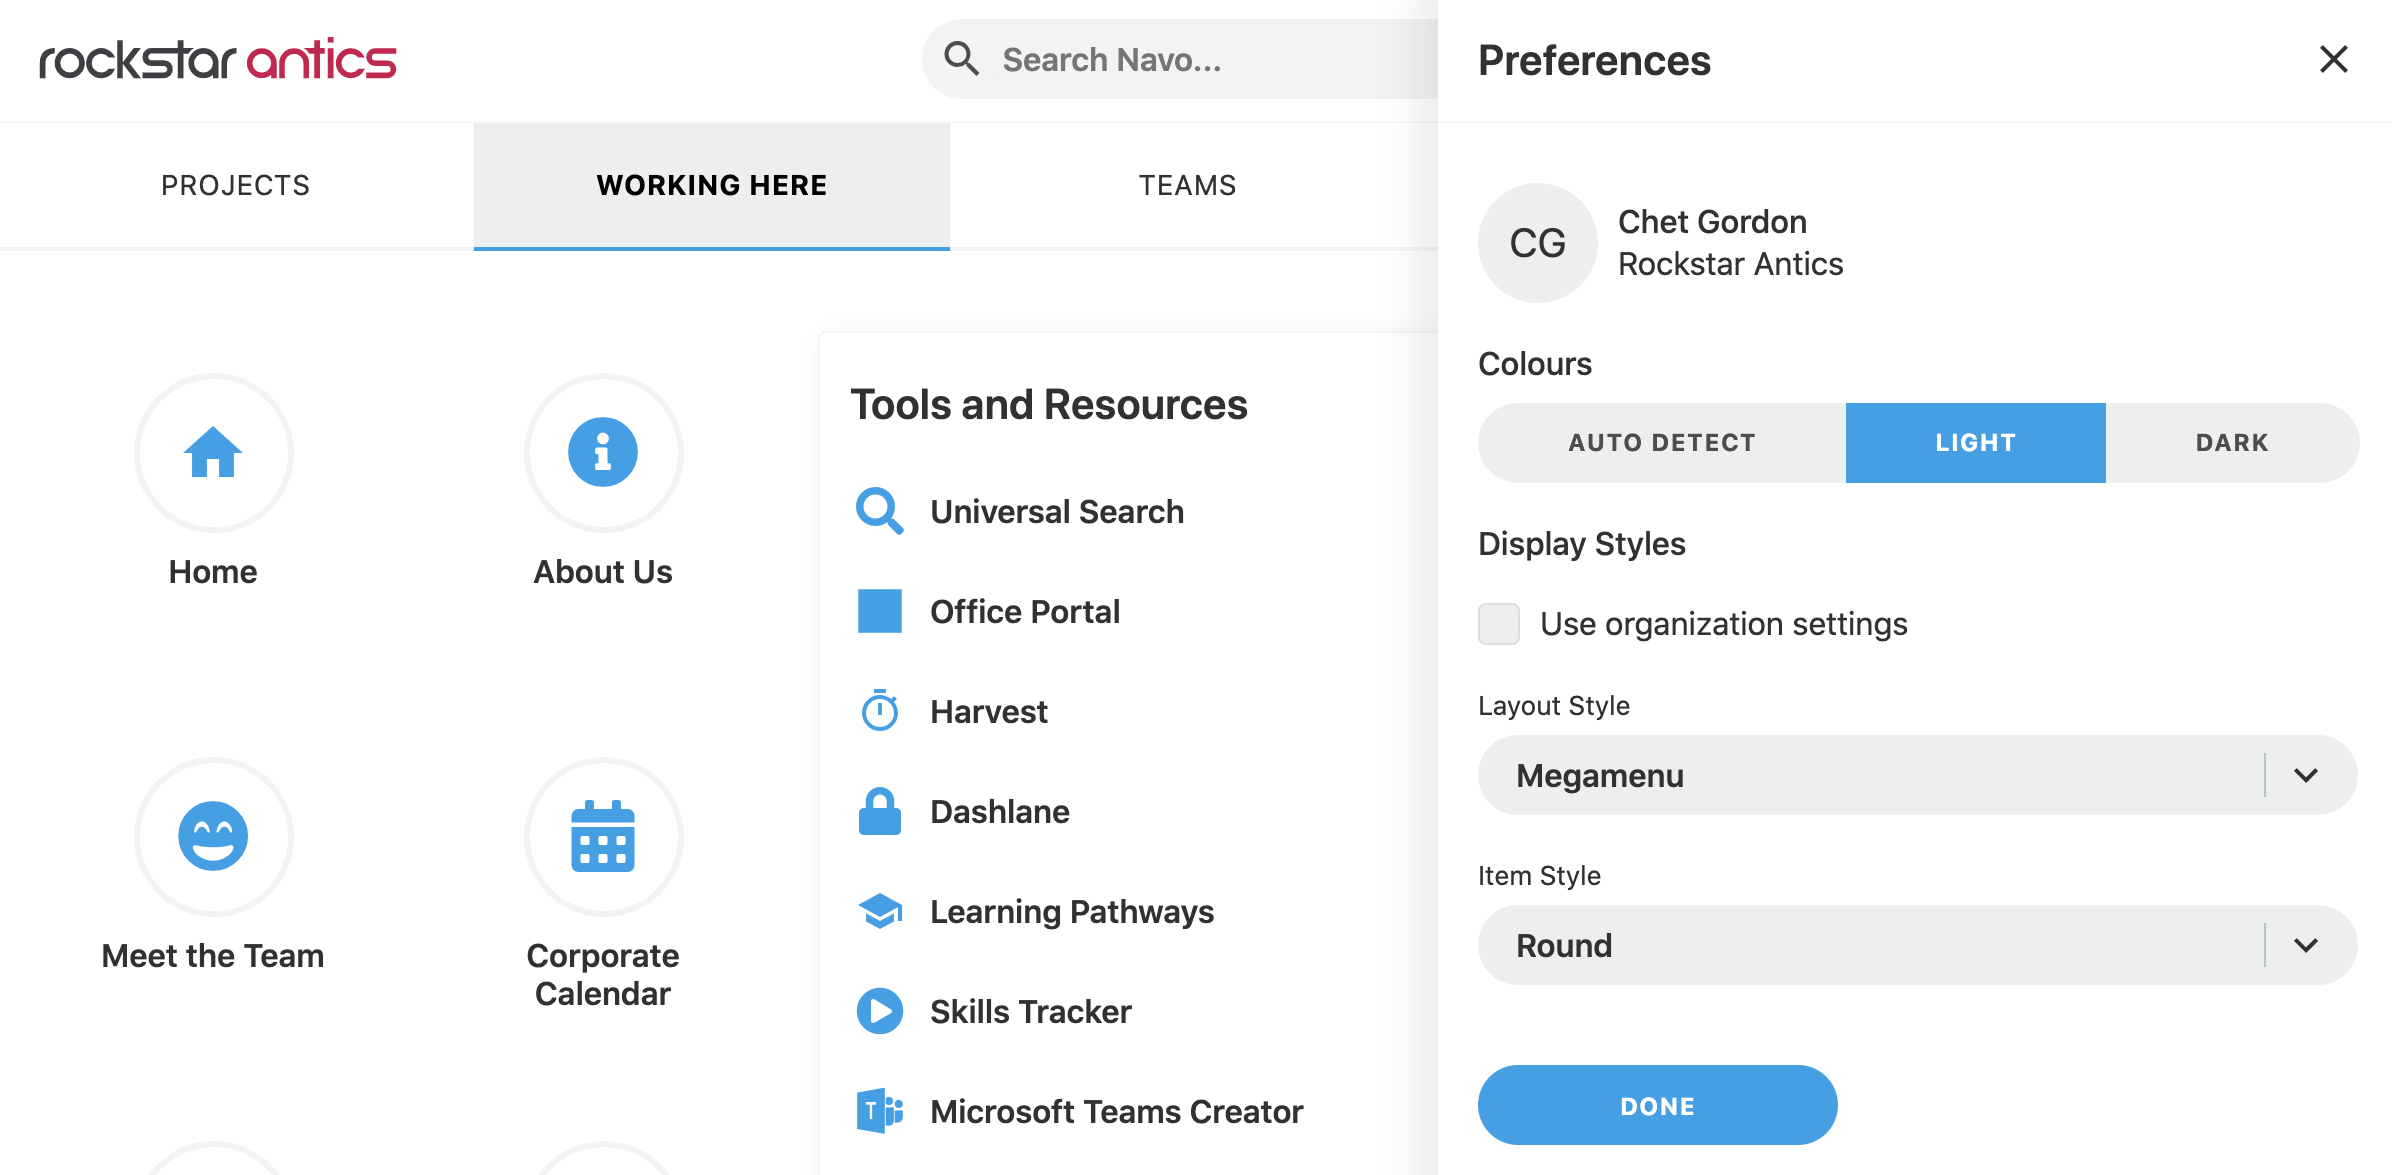Select the Light colour mode
Screen dimensions: 2392x1175
[x=1975, y=443]
